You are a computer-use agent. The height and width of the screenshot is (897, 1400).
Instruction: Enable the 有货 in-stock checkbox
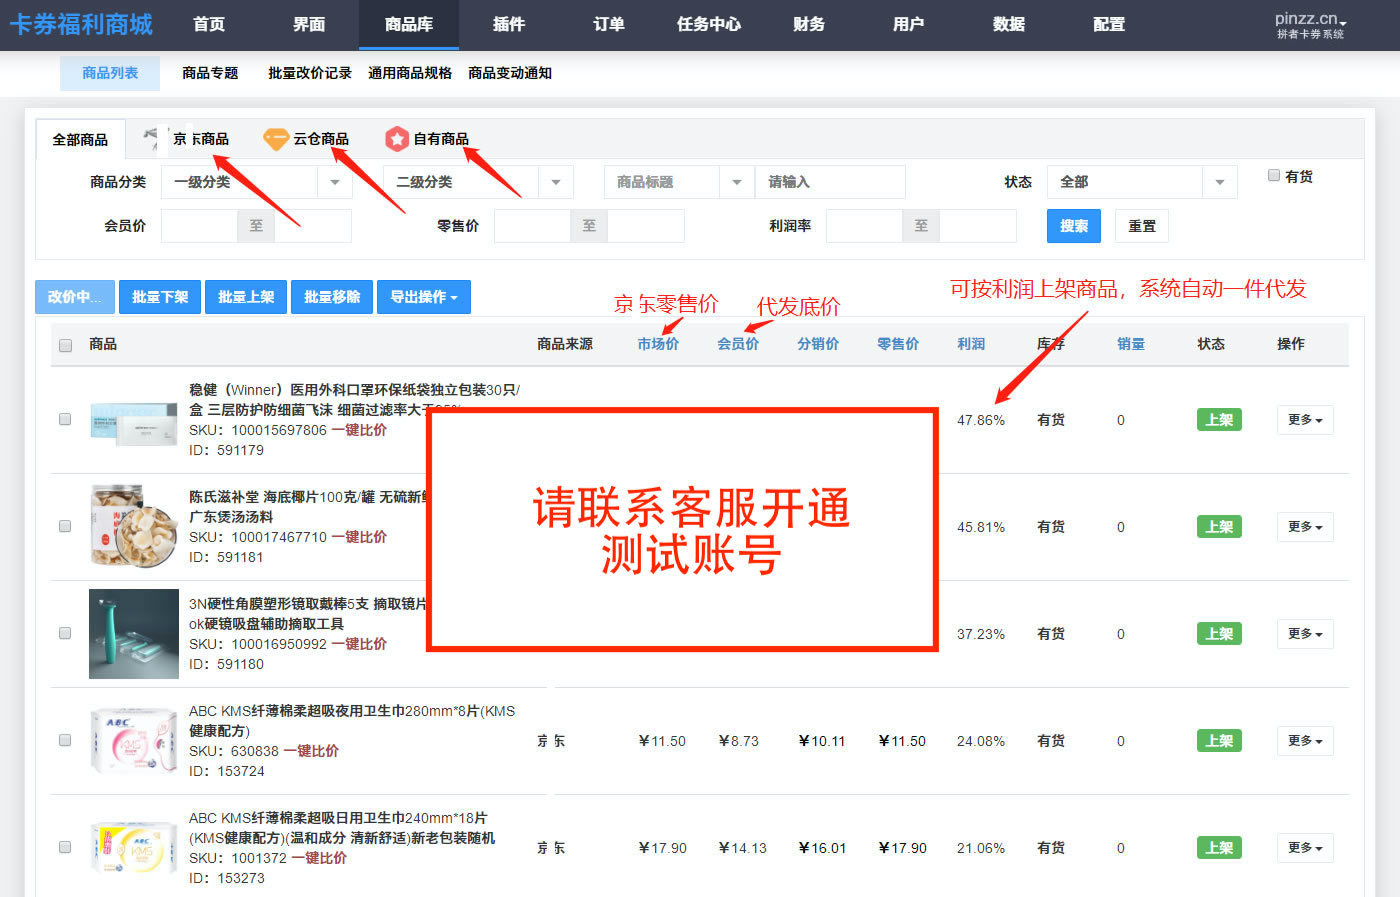pyautogui.click(x=1274, y=176)
